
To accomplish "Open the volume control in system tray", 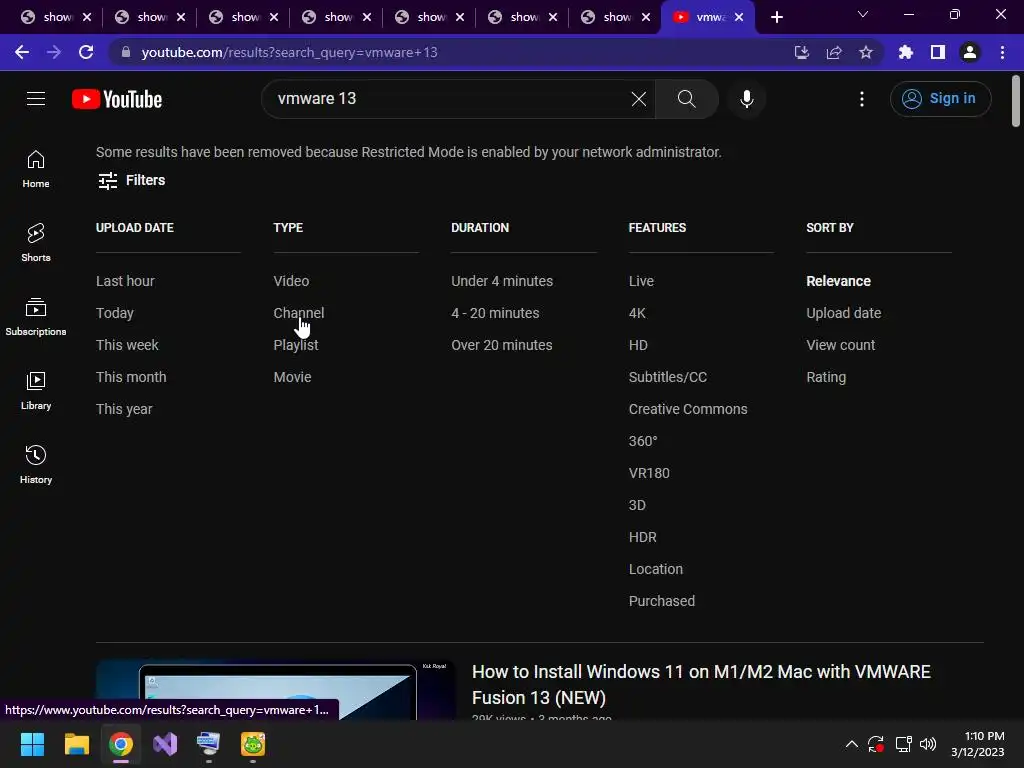I will pyautogui.click(x=927, y=744).
